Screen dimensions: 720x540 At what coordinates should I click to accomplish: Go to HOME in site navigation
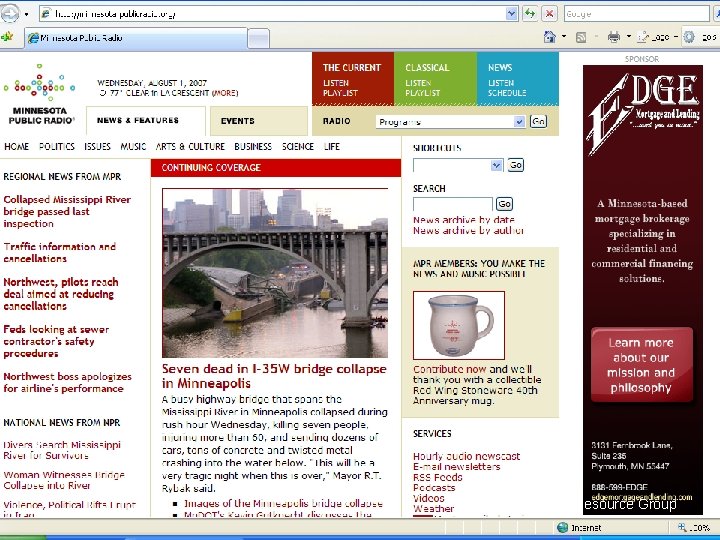coord(17,146)
